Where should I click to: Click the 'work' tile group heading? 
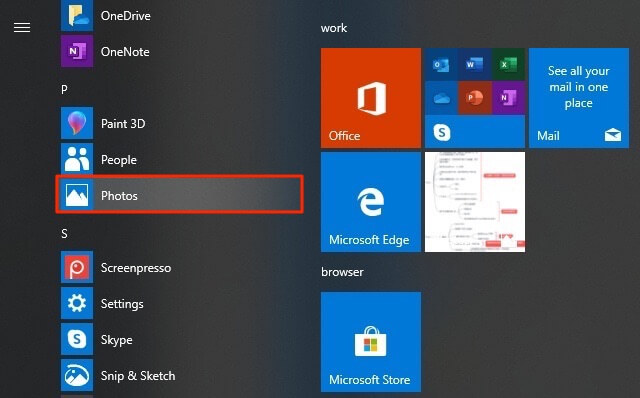click(x=334, y=28)
